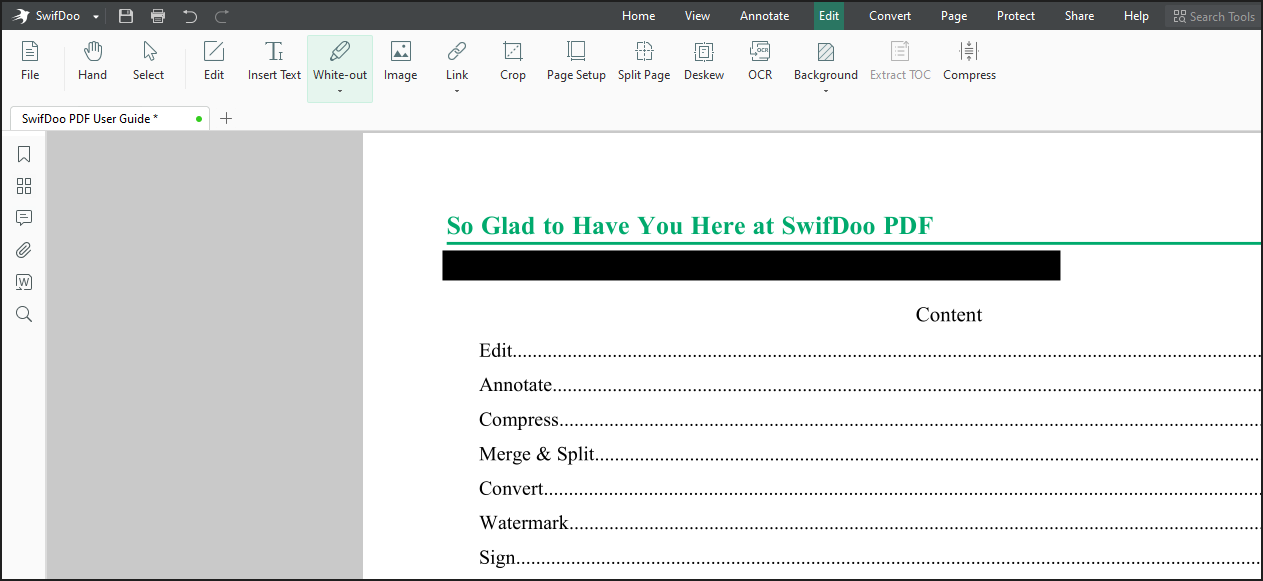Open the Compress tool
Image resolution: width=1263 pixels, height=581 pixels.
969,61
